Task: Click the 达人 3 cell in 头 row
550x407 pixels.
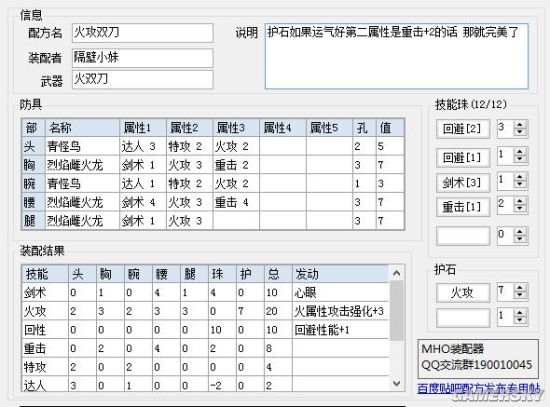Action: (x=143, y=146)
